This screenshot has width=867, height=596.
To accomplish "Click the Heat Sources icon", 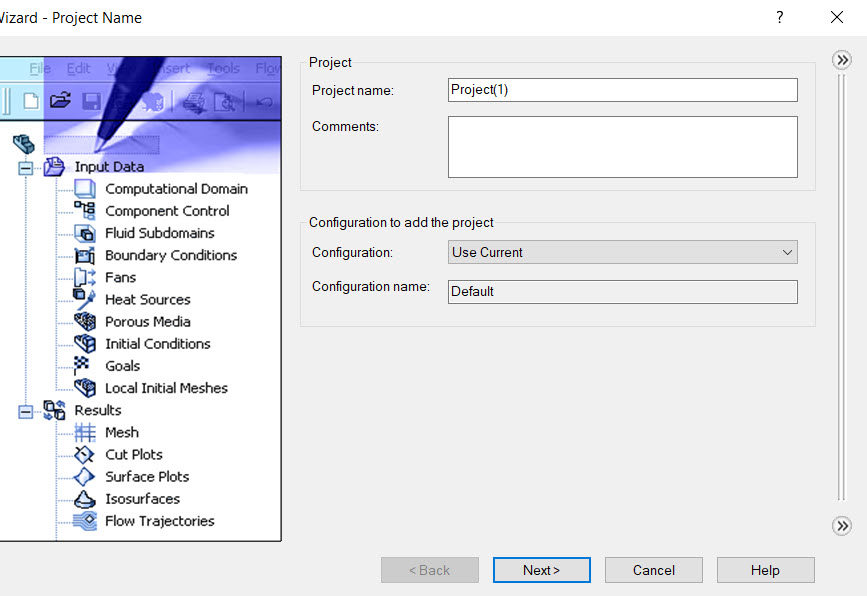I will [85, 299].
